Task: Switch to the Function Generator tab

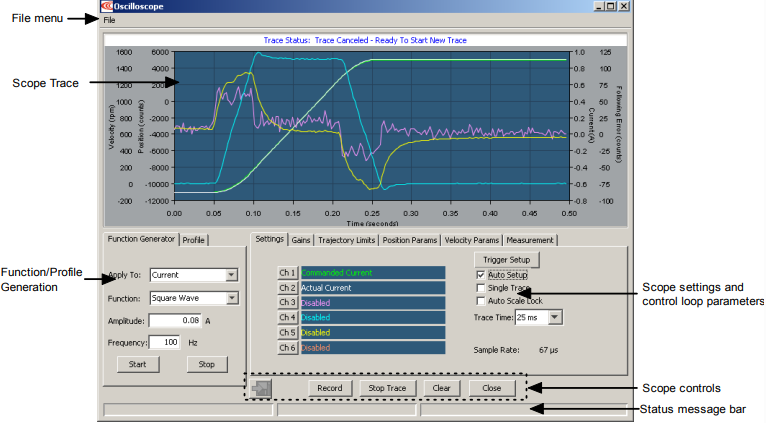Action: click(x=141, y=239)
